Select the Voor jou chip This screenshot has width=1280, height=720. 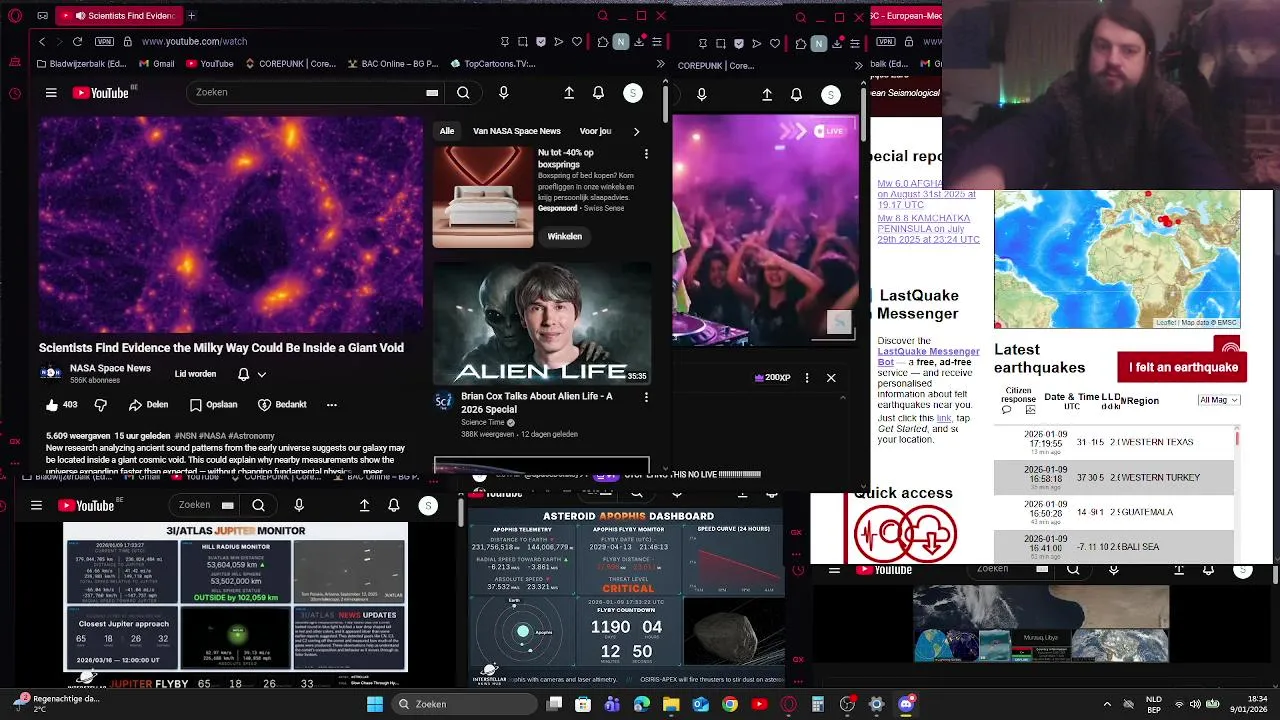pyautogui.click(x=595, y=131)
